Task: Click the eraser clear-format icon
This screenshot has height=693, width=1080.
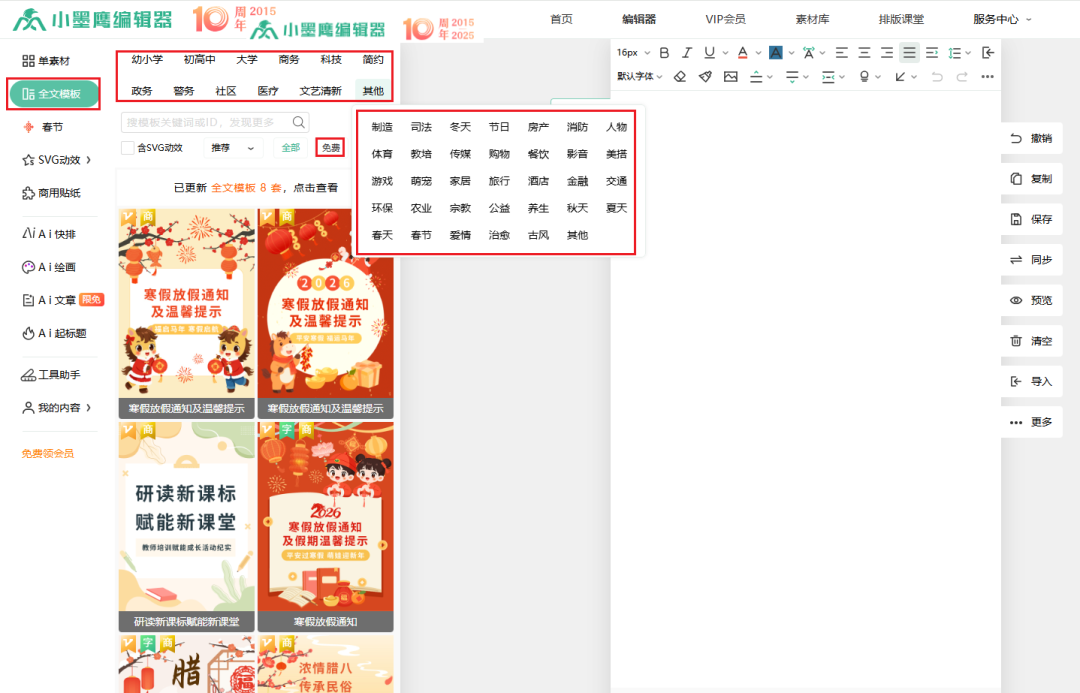Action: (680, 76)
